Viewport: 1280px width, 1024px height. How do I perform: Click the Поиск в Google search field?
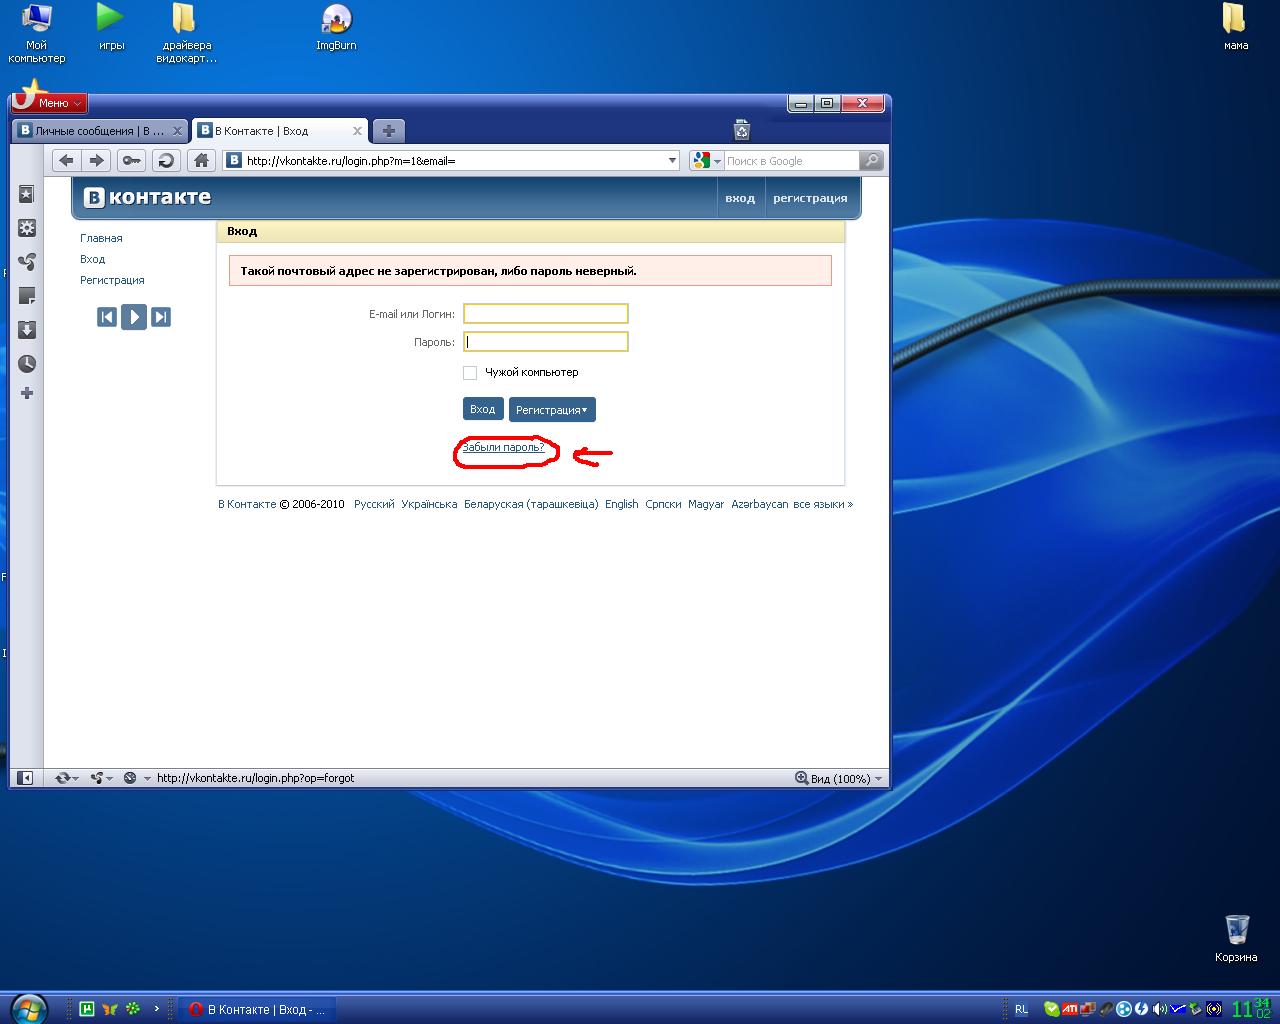point(790,160)
